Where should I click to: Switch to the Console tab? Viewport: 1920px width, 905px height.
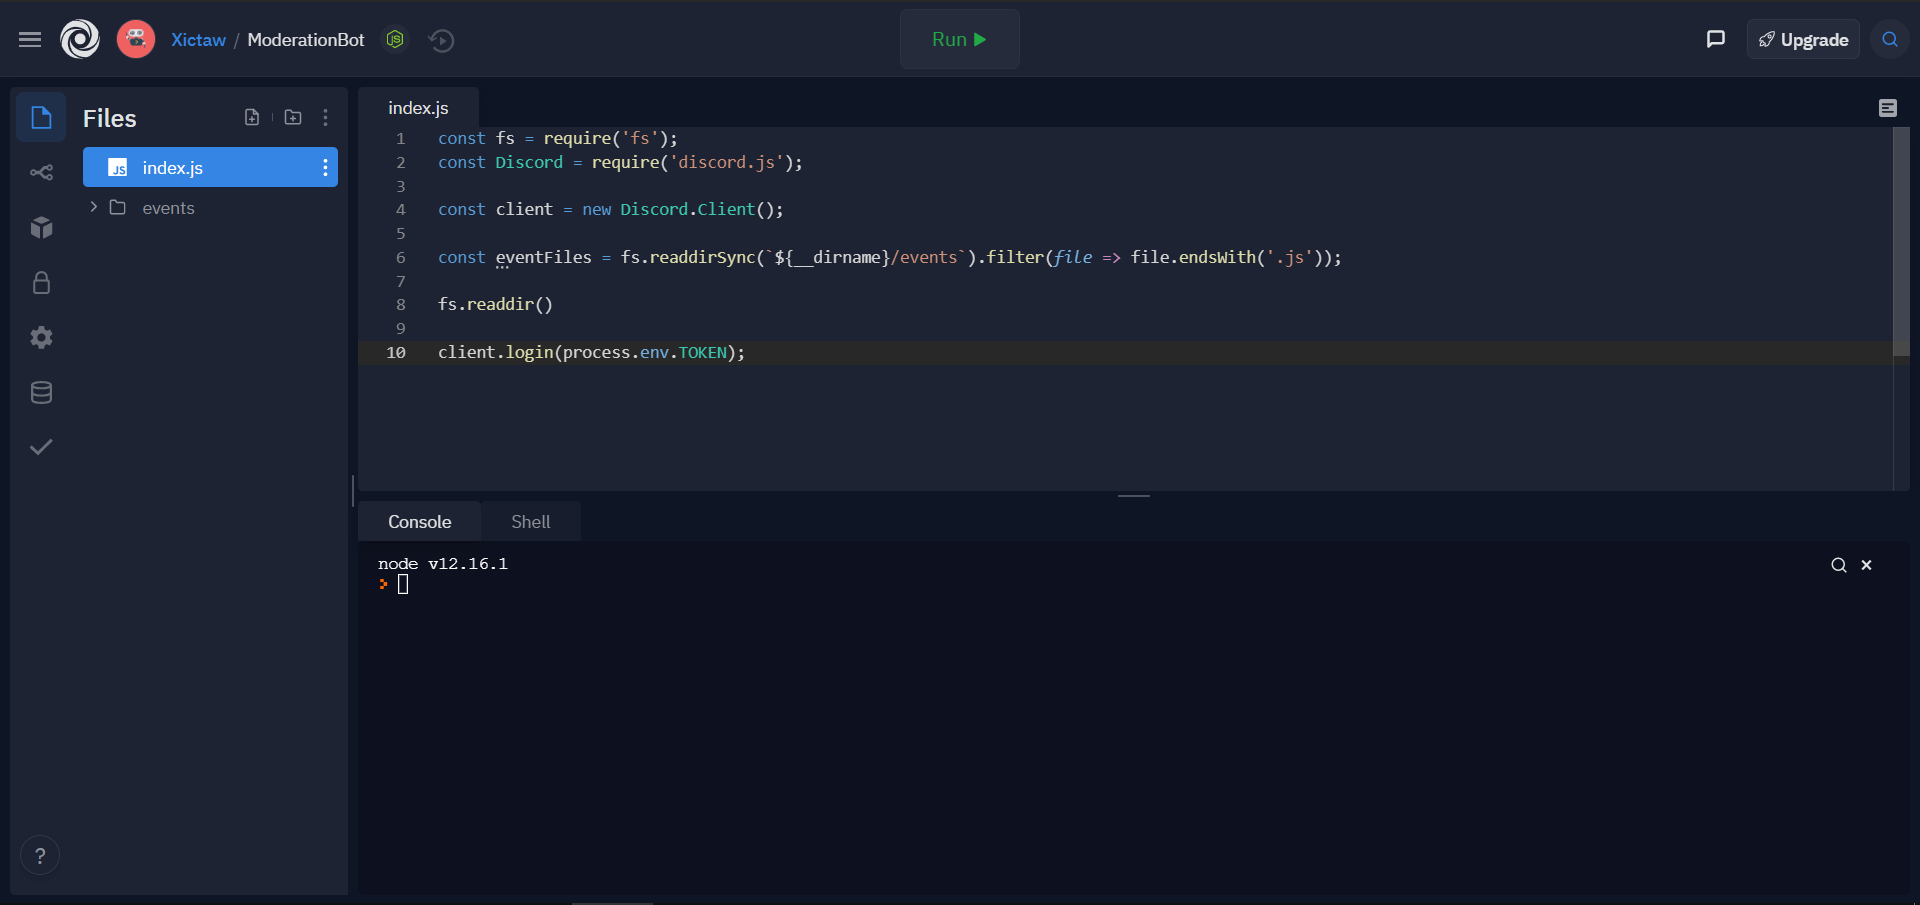coord(420,522)
